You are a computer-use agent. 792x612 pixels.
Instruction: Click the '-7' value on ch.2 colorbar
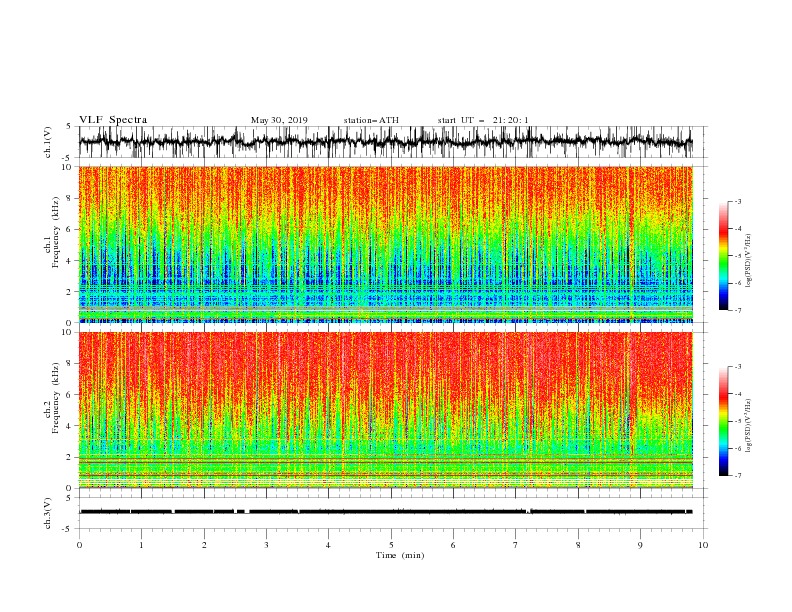pyautogui.click(x=738, y=476)
